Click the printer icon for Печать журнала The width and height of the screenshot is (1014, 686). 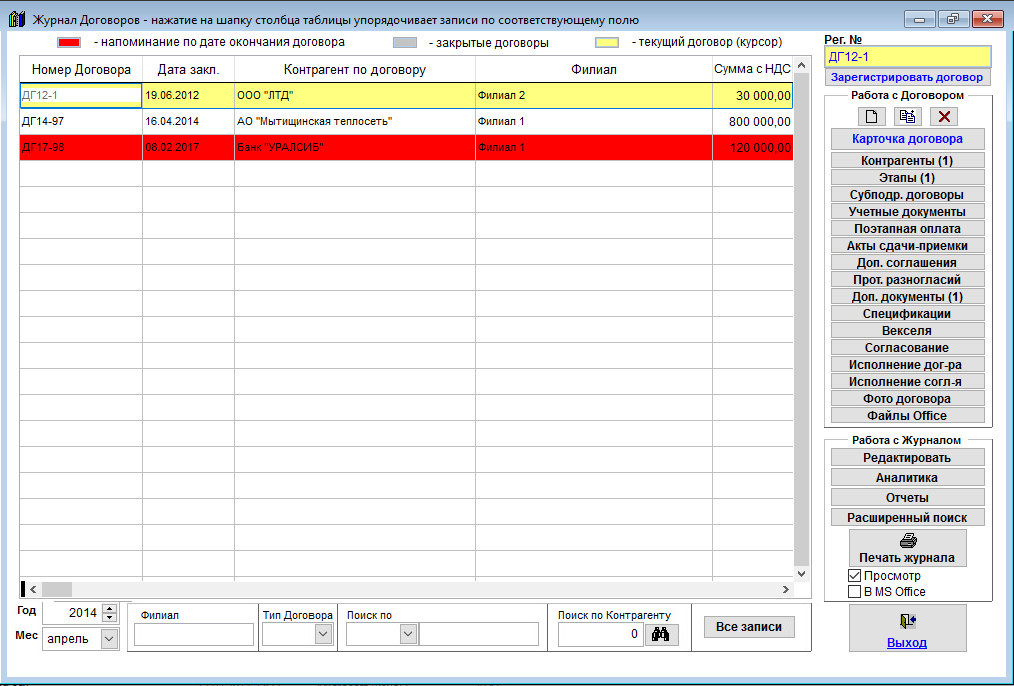(x=908, y=540)
